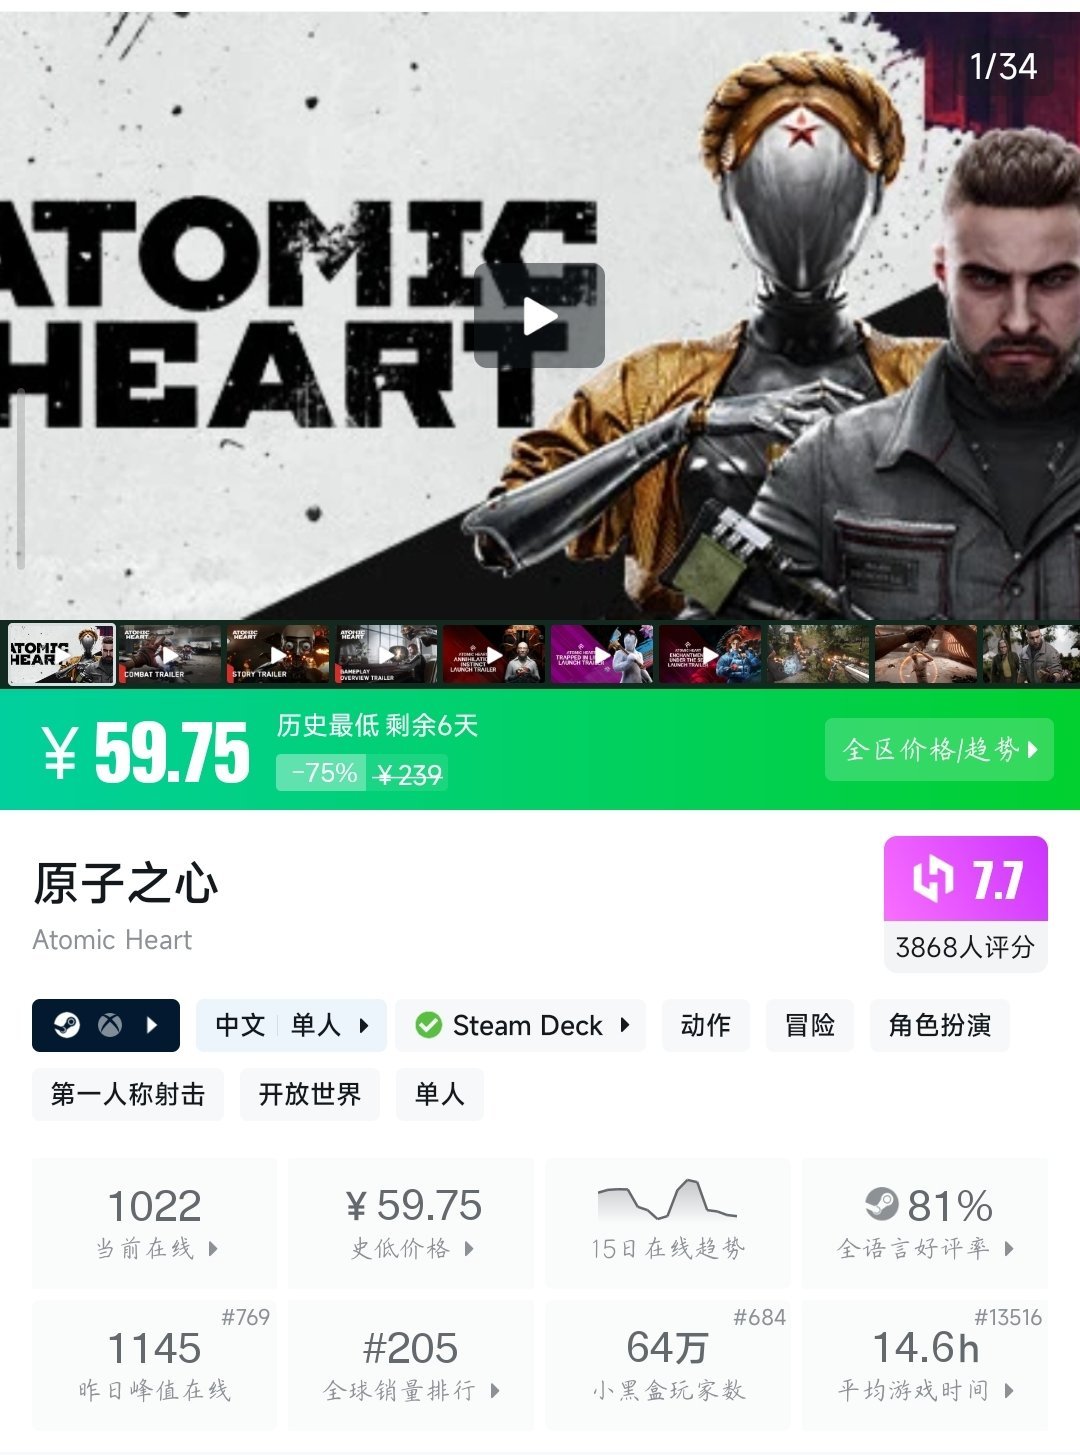1080x1455 pixels.
Task: Open the 第一人称射击 tag
Action: (x=128, y=1094)
